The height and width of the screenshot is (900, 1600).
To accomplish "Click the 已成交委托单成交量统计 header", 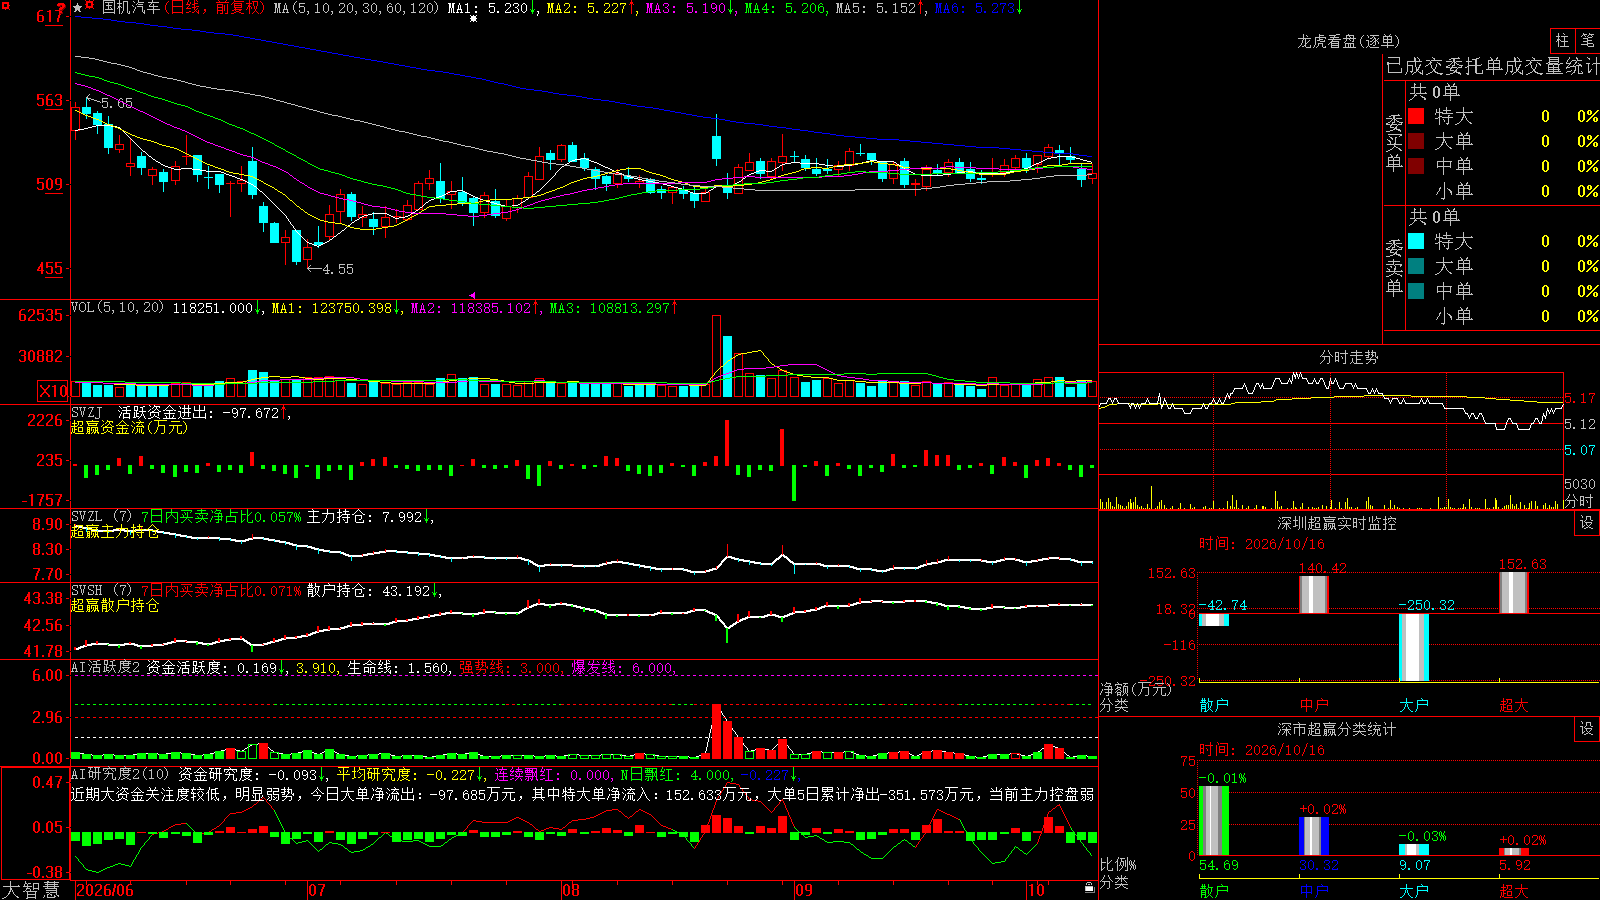I will [x=1492, y=66].
